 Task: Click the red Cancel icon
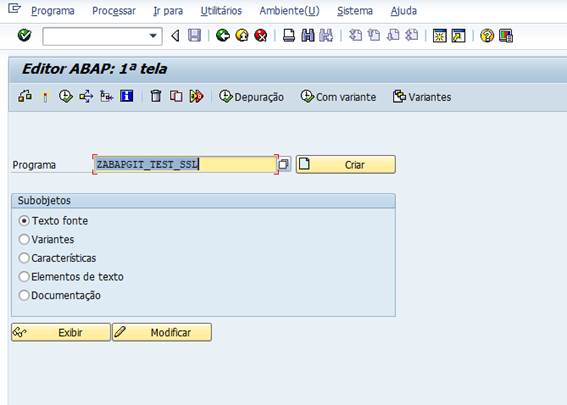click(x=261, y=35)
